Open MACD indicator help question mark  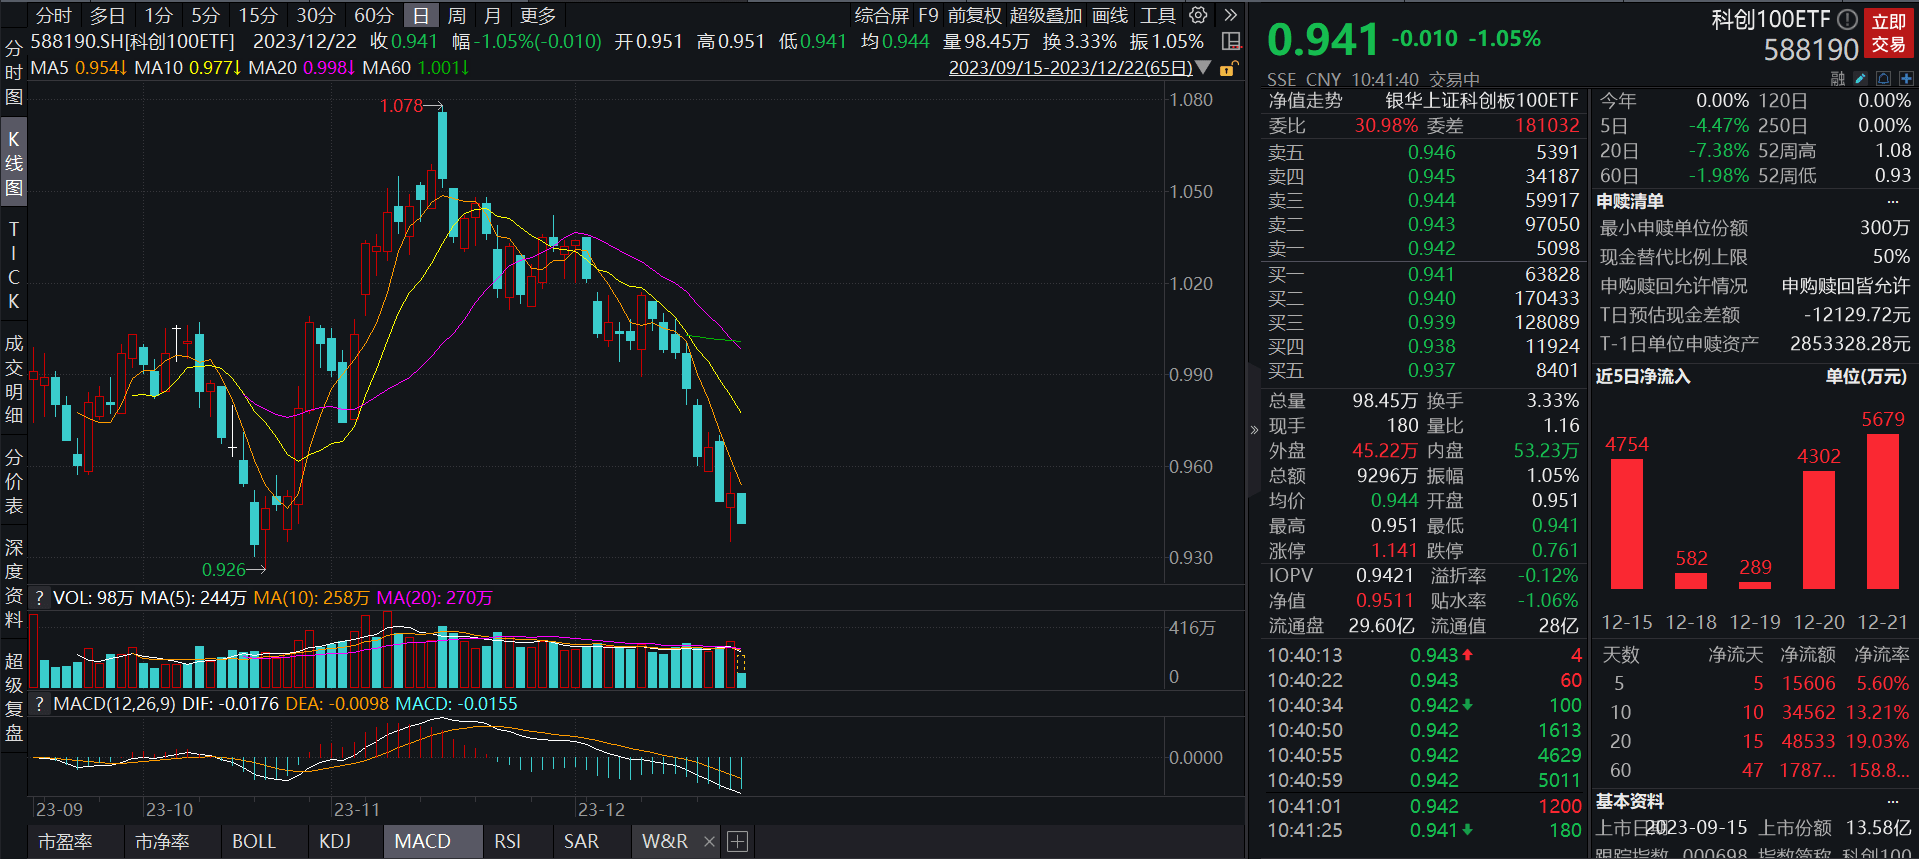(x=39, y=704)
